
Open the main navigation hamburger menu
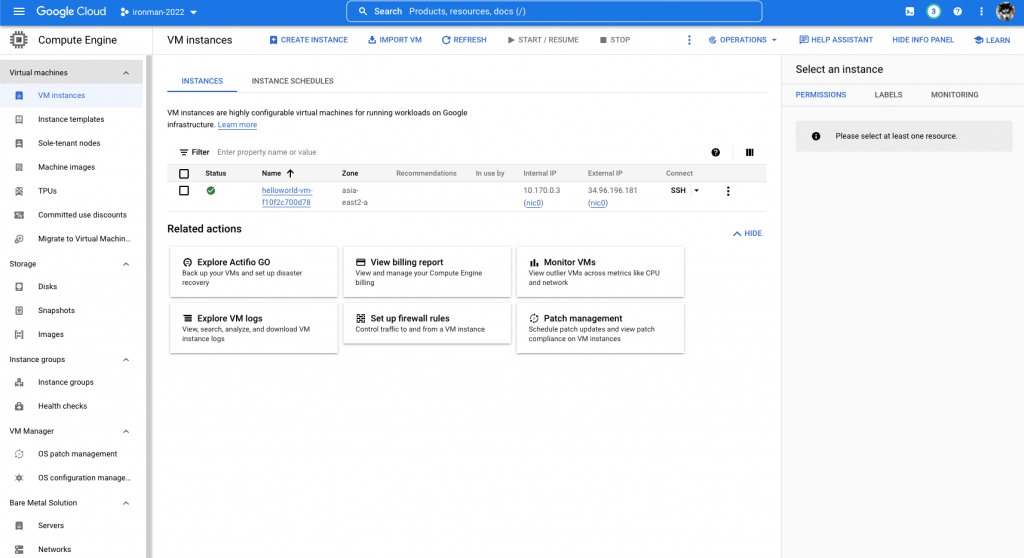point(19,11)
